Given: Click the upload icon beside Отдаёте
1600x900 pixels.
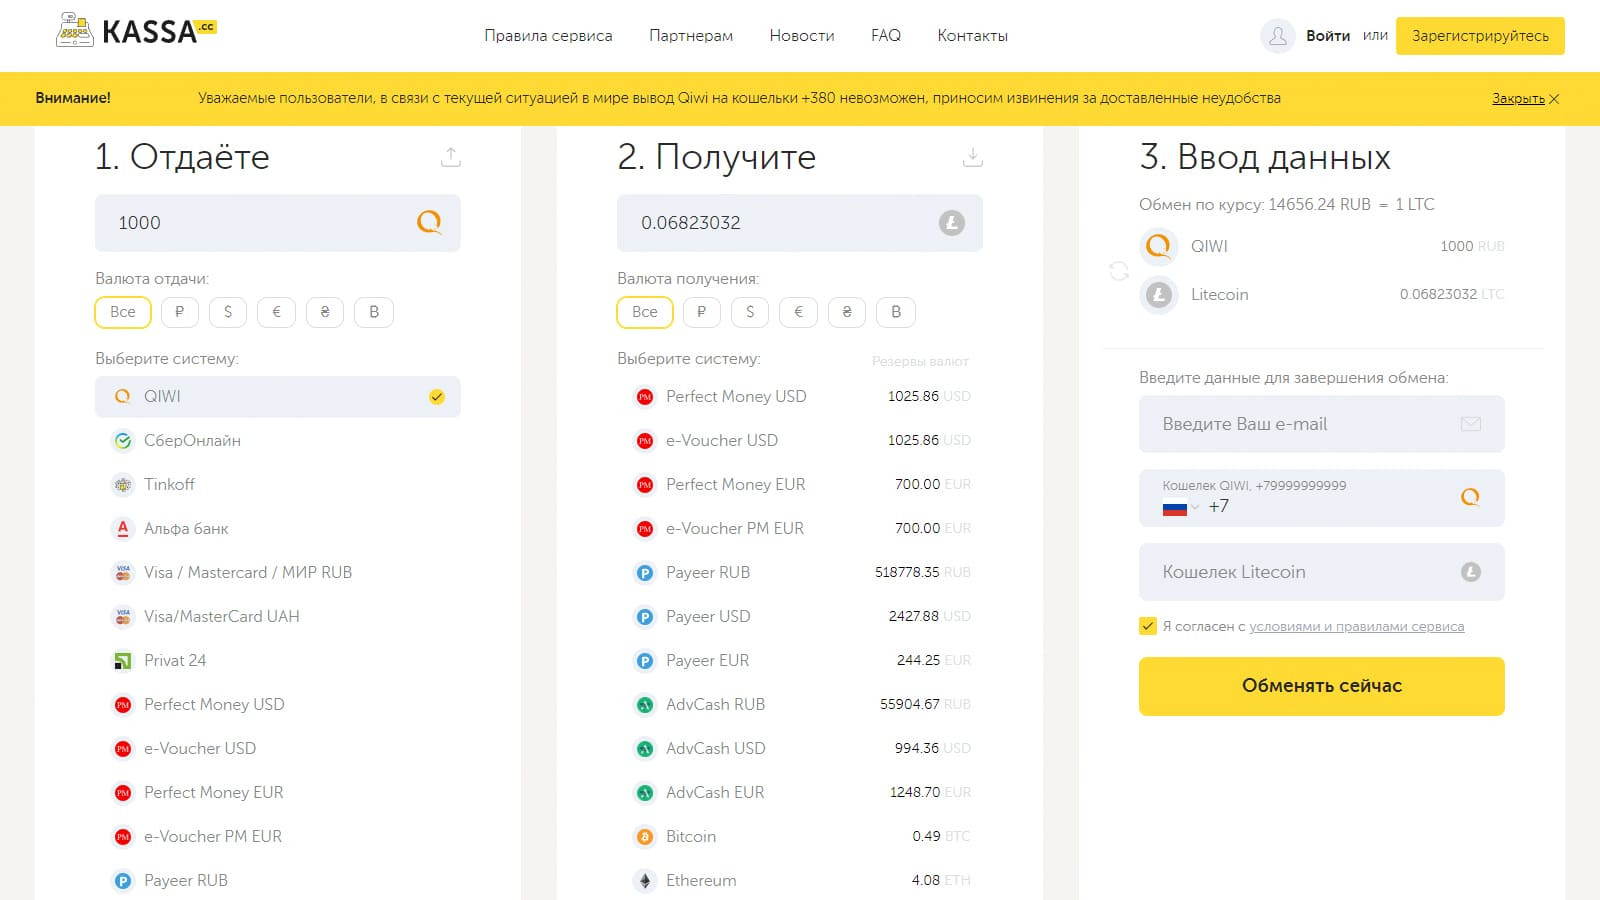Looking at the screenshot, I should coord(451,157).
